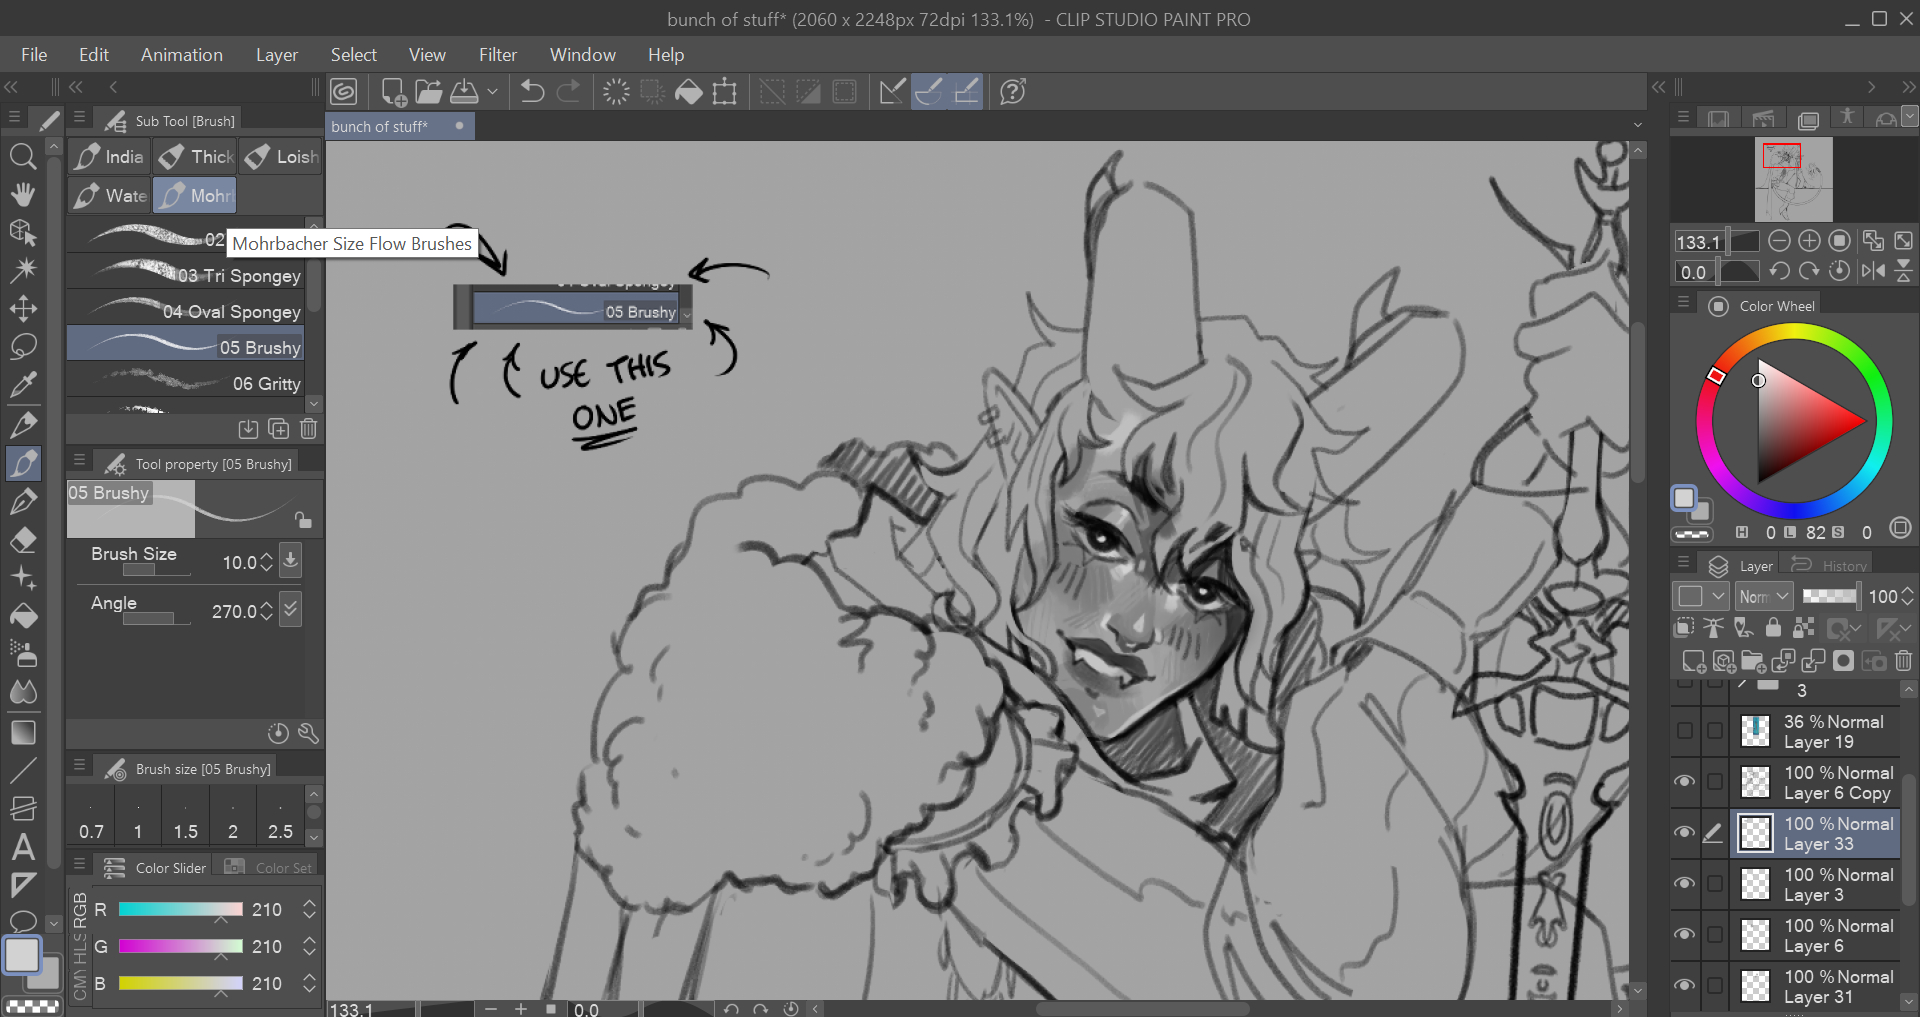
Task: Select the India ink brush group
Action: pos(110,157)
